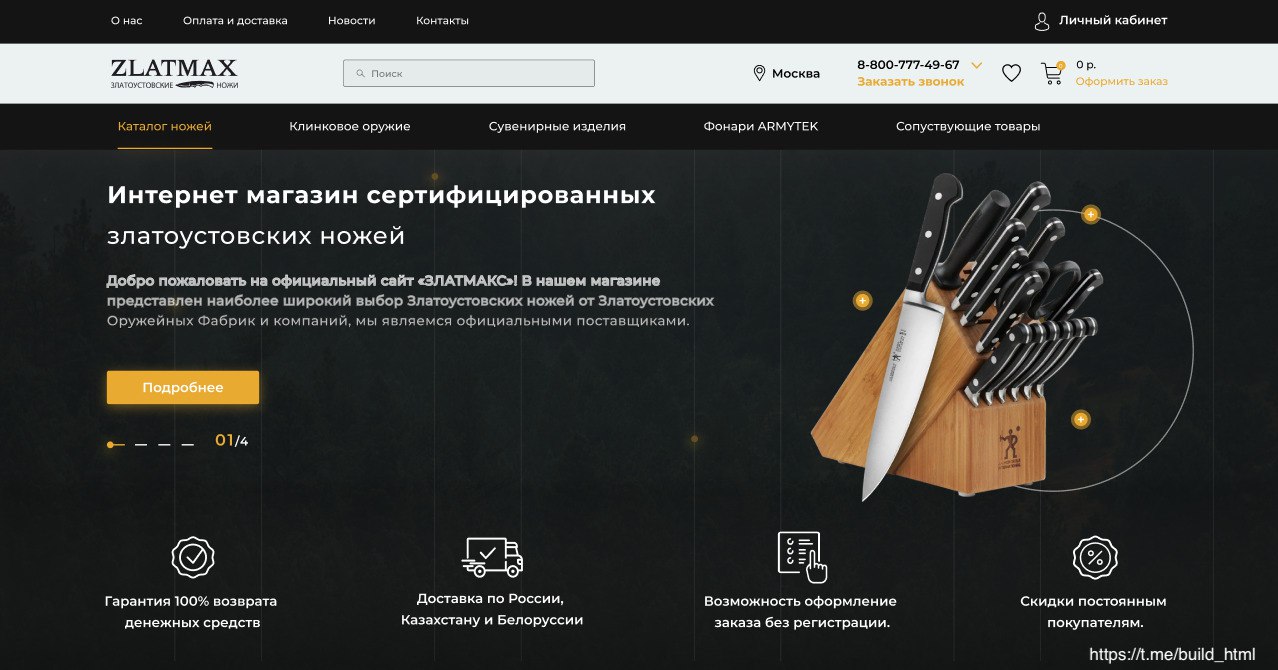This screenshot has width=1278, height=670.
Task: Open the wishlist heart icon
Action: (1011, 73)
